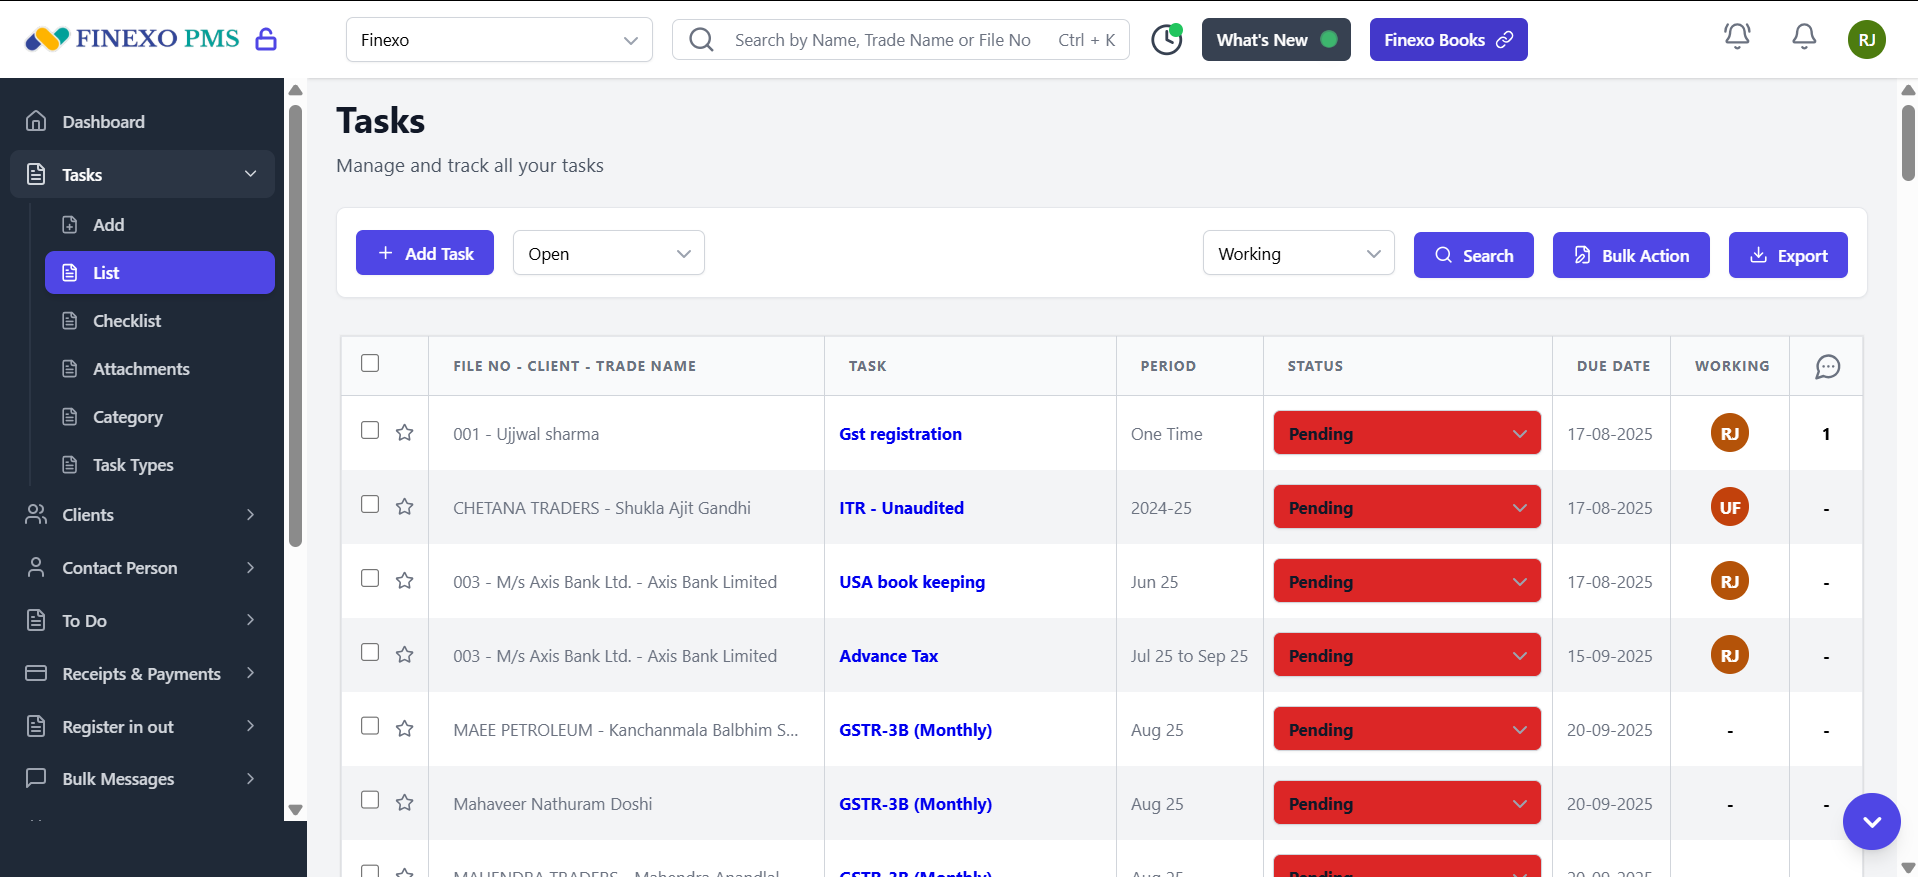Select checkbox for CHETANA TRADERS row
Image resolution: width=1918 pixels, height=877 pixels.
pos(370,505)
